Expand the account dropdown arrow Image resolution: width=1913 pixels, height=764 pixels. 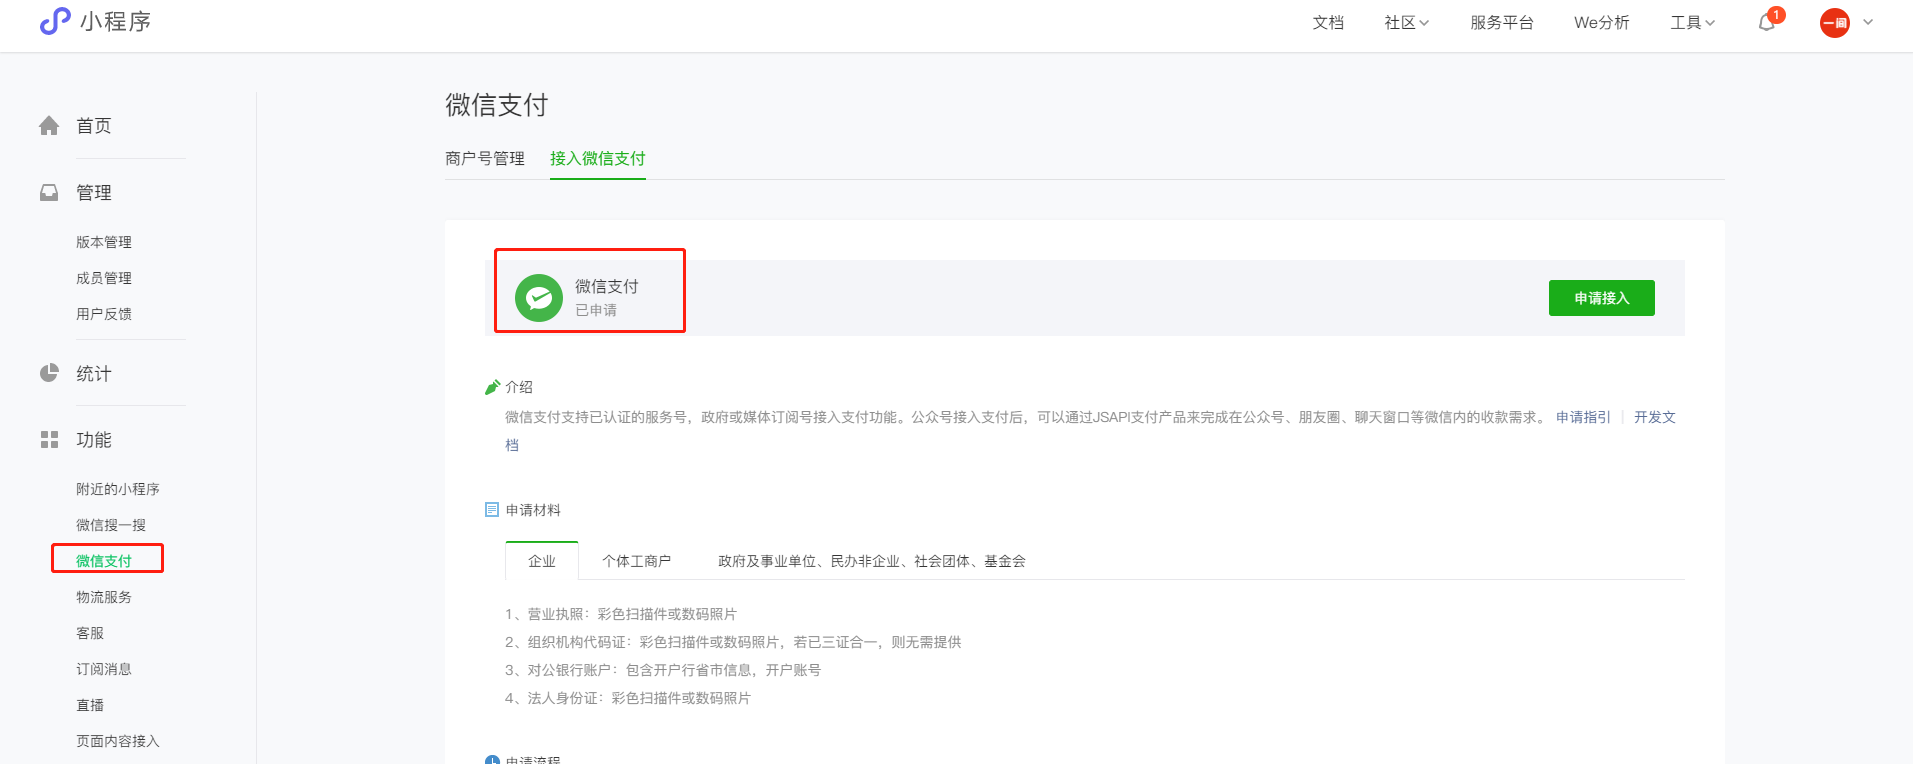tap(1868, 22)
